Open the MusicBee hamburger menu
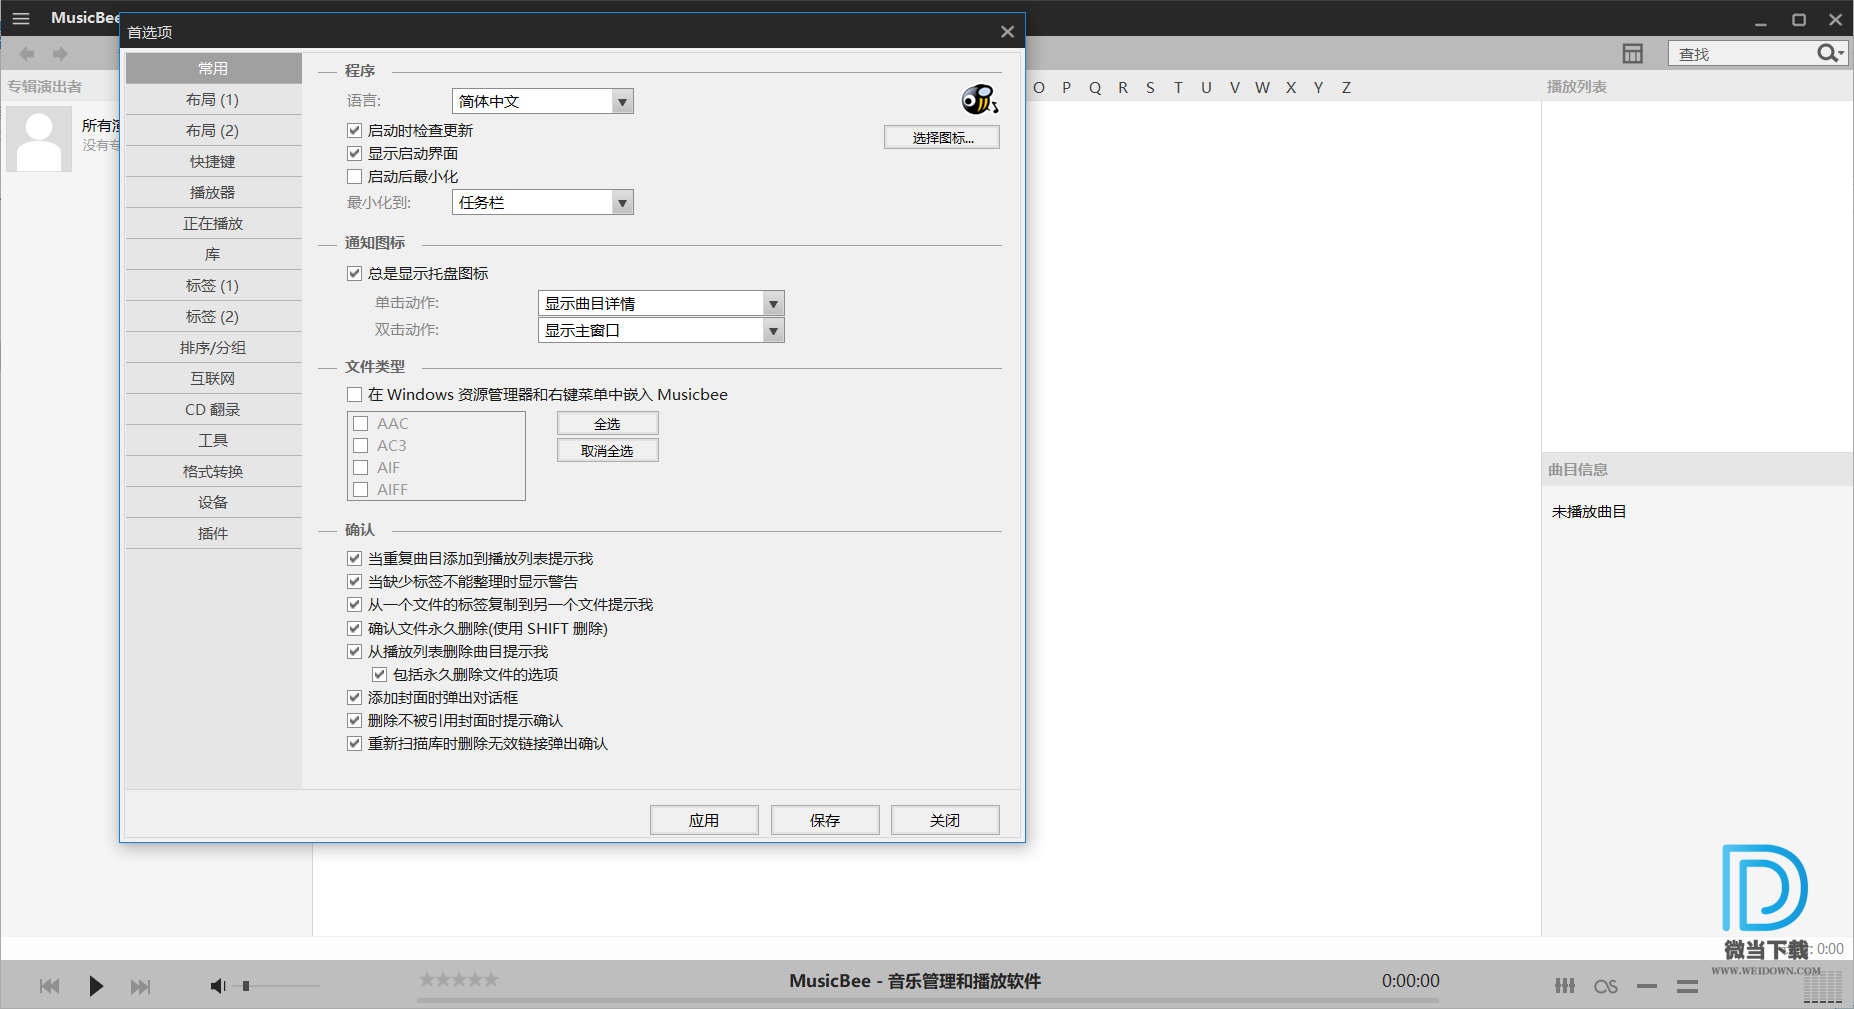The width and height of the screenshot is (1854, 1009). (x=21, y=18)
